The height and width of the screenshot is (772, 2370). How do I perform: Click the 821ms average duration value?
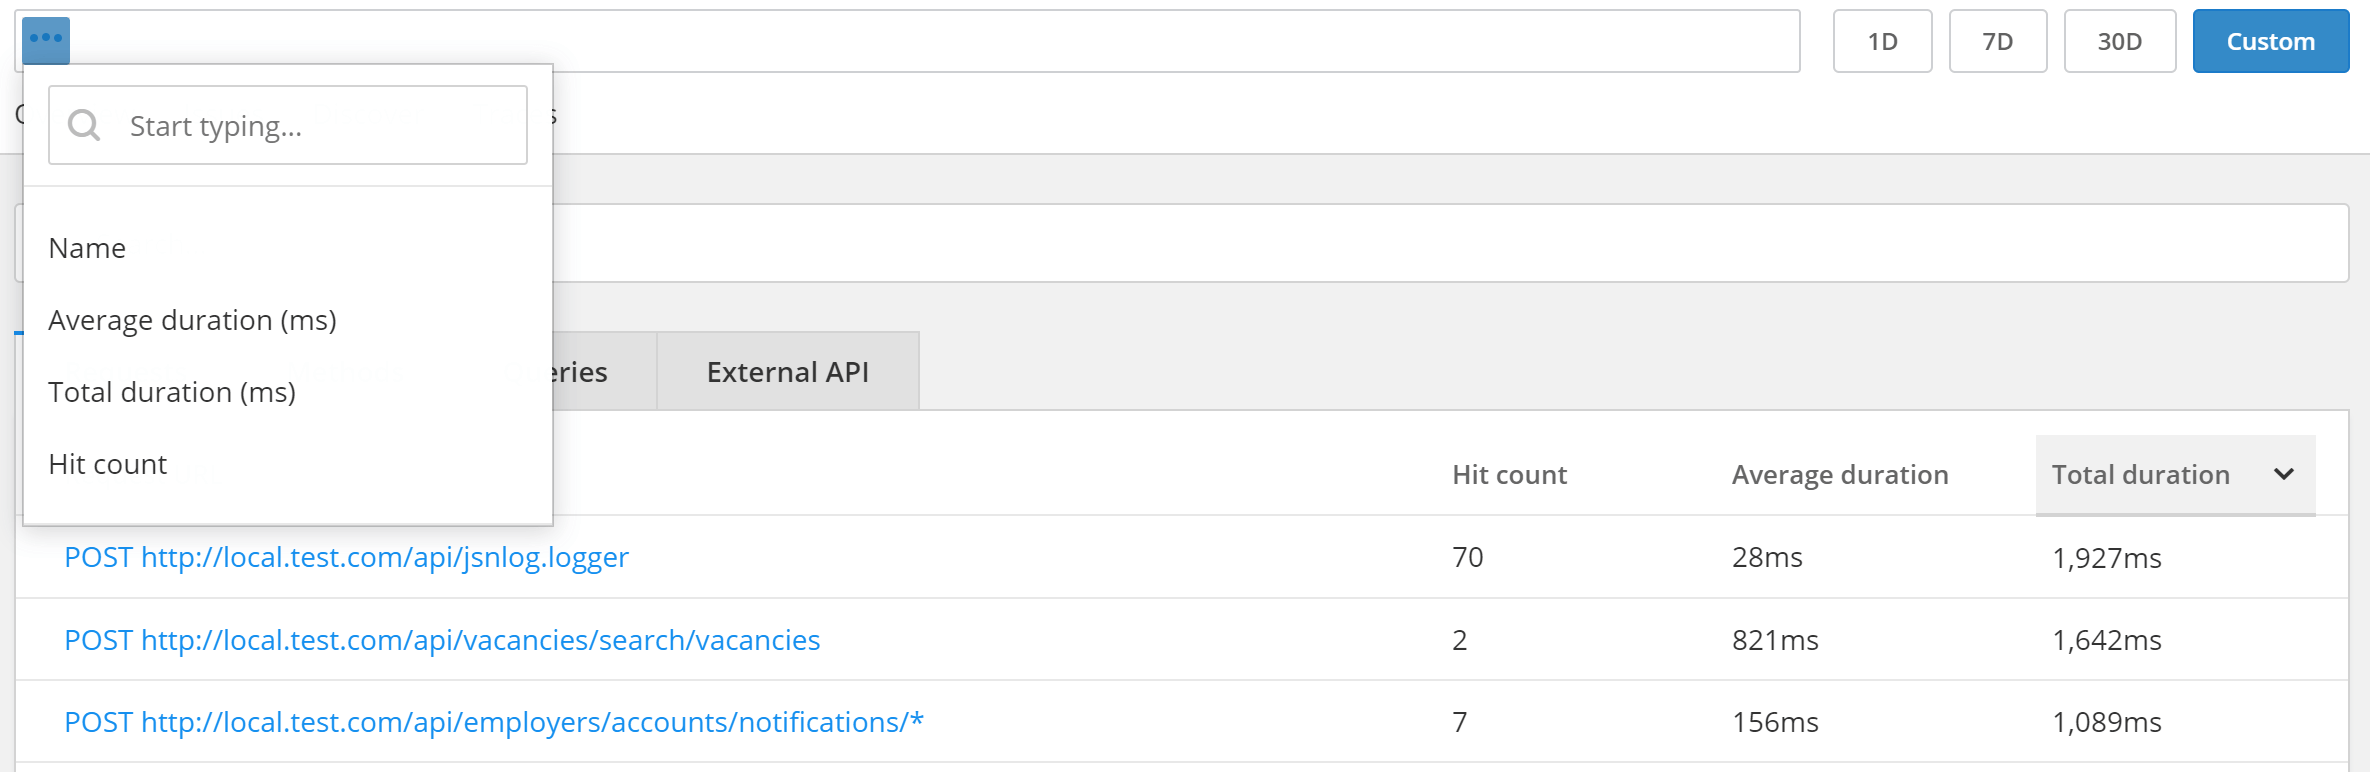coord(1775,640)
